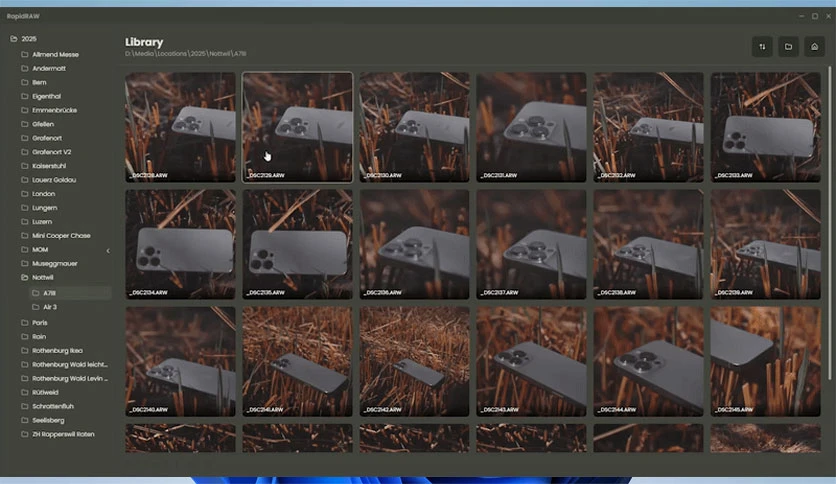
Task: Click the folder icon next to Eigenthal
Action: (x=25, y=96)
